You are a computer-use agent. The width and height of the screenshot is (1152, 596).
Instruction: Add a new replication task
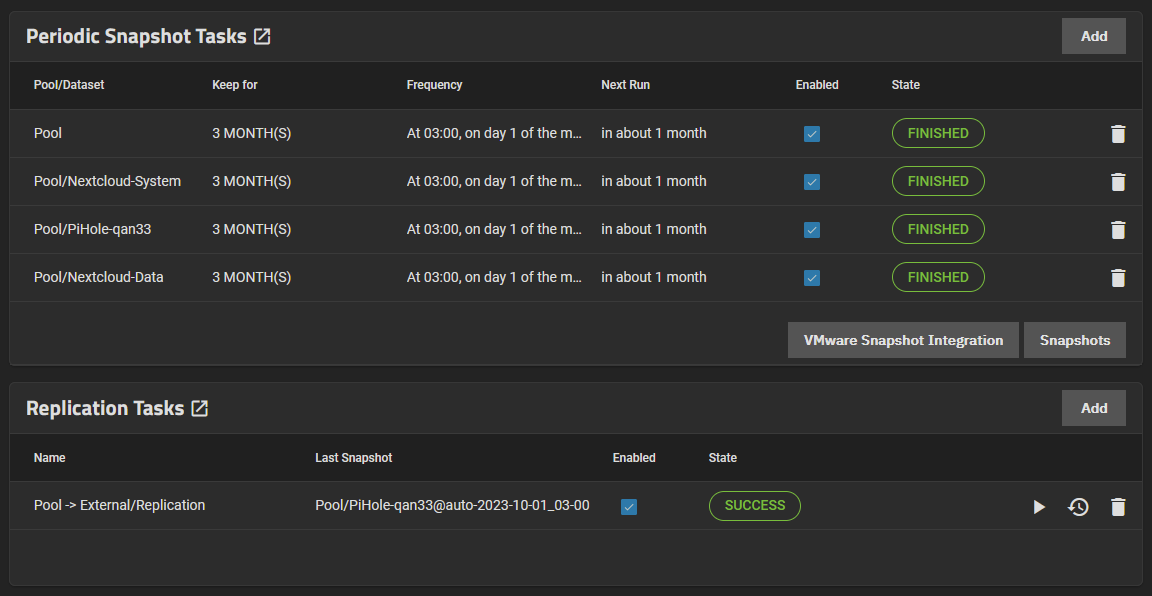(1093, 408)
